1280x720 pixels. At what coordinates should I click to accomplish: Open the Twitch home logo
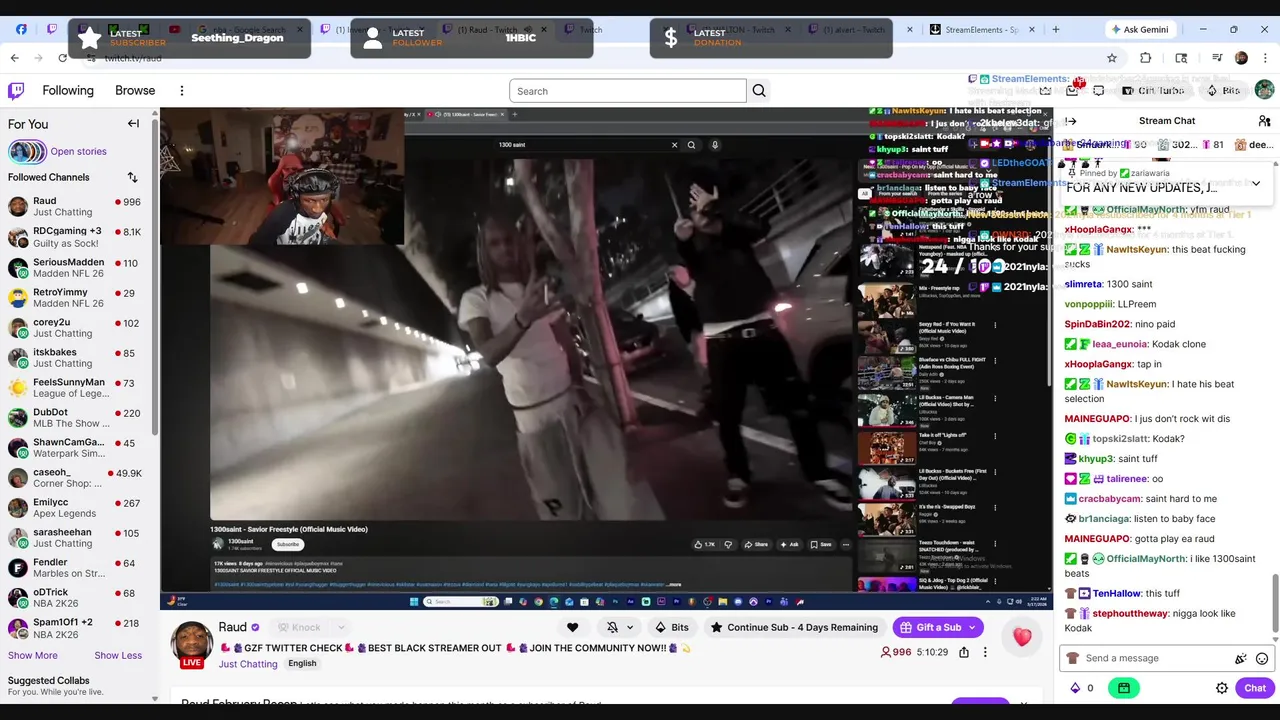(x=16, y=91)
